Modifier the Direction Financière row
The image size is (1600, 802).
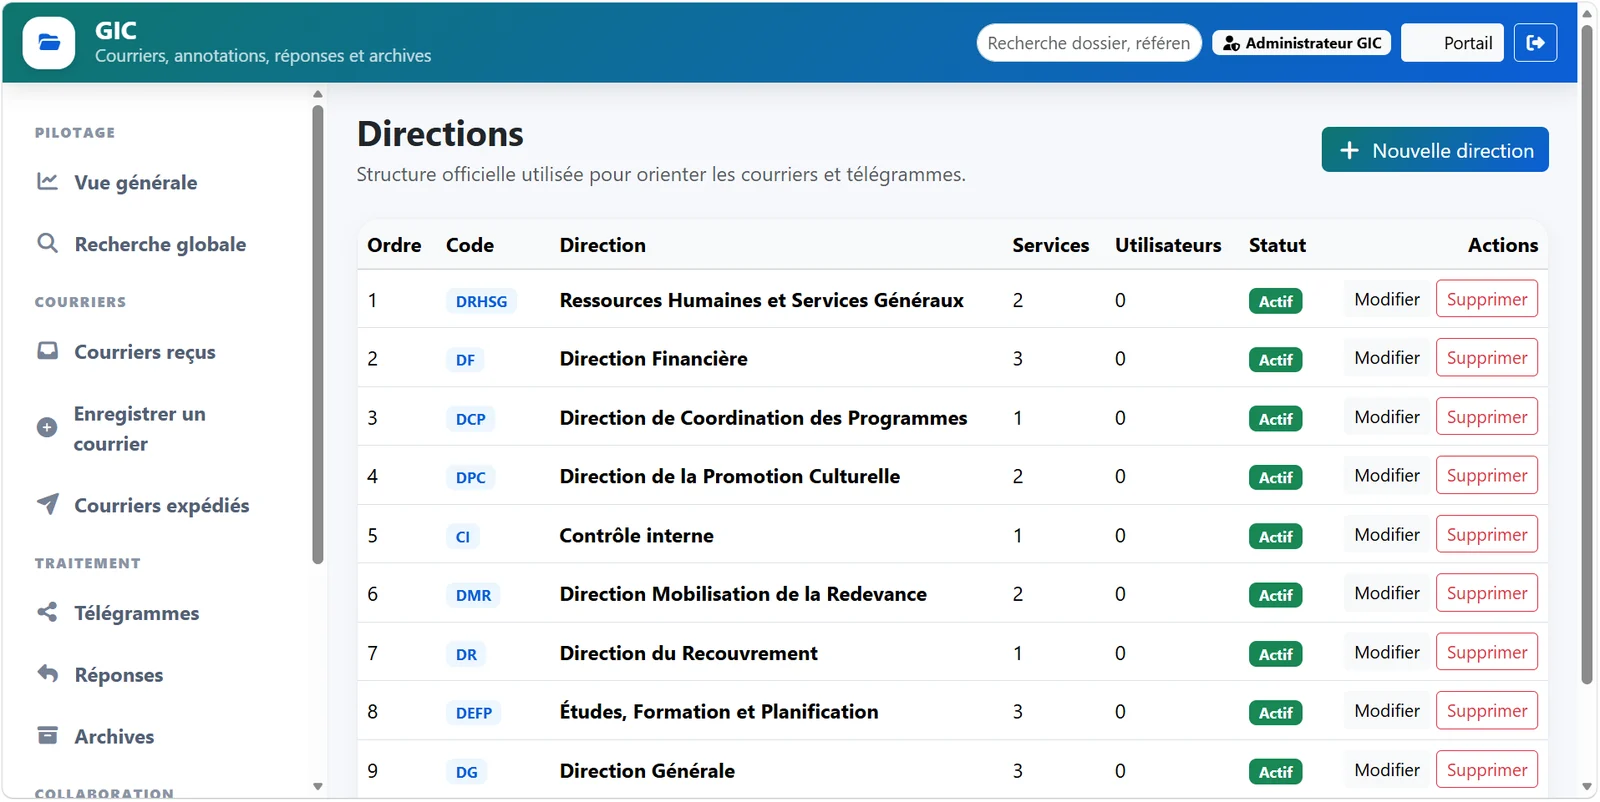1386,358
